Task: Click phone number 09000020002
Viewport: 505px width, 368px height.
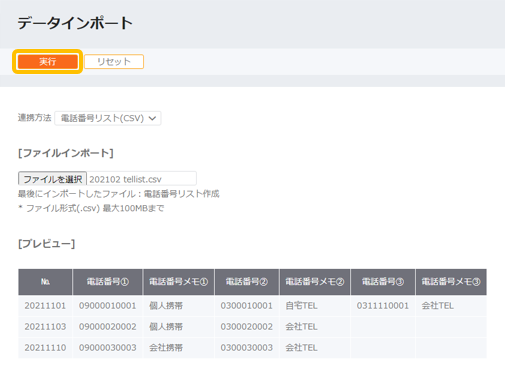Action: [107, 327]
